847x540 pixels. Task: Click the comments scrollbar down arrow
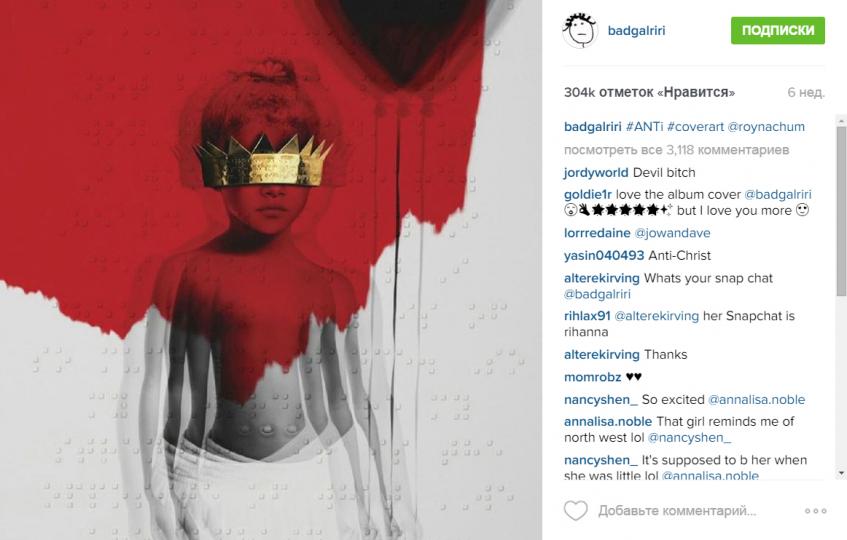click(841, 473)
